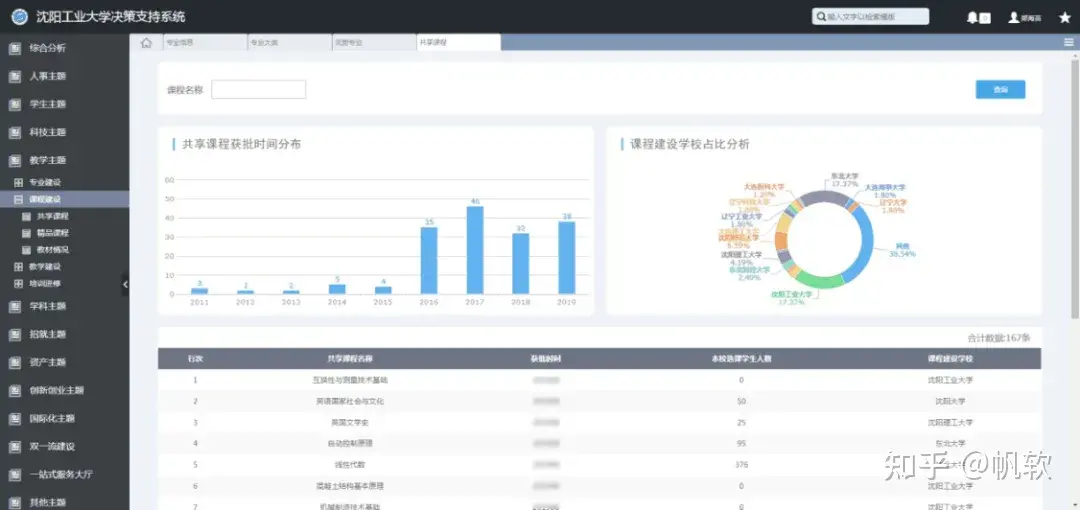The image size is (1080, 510).
Task: Click the magnifier icon in the search box
Action: pos(821,17)
